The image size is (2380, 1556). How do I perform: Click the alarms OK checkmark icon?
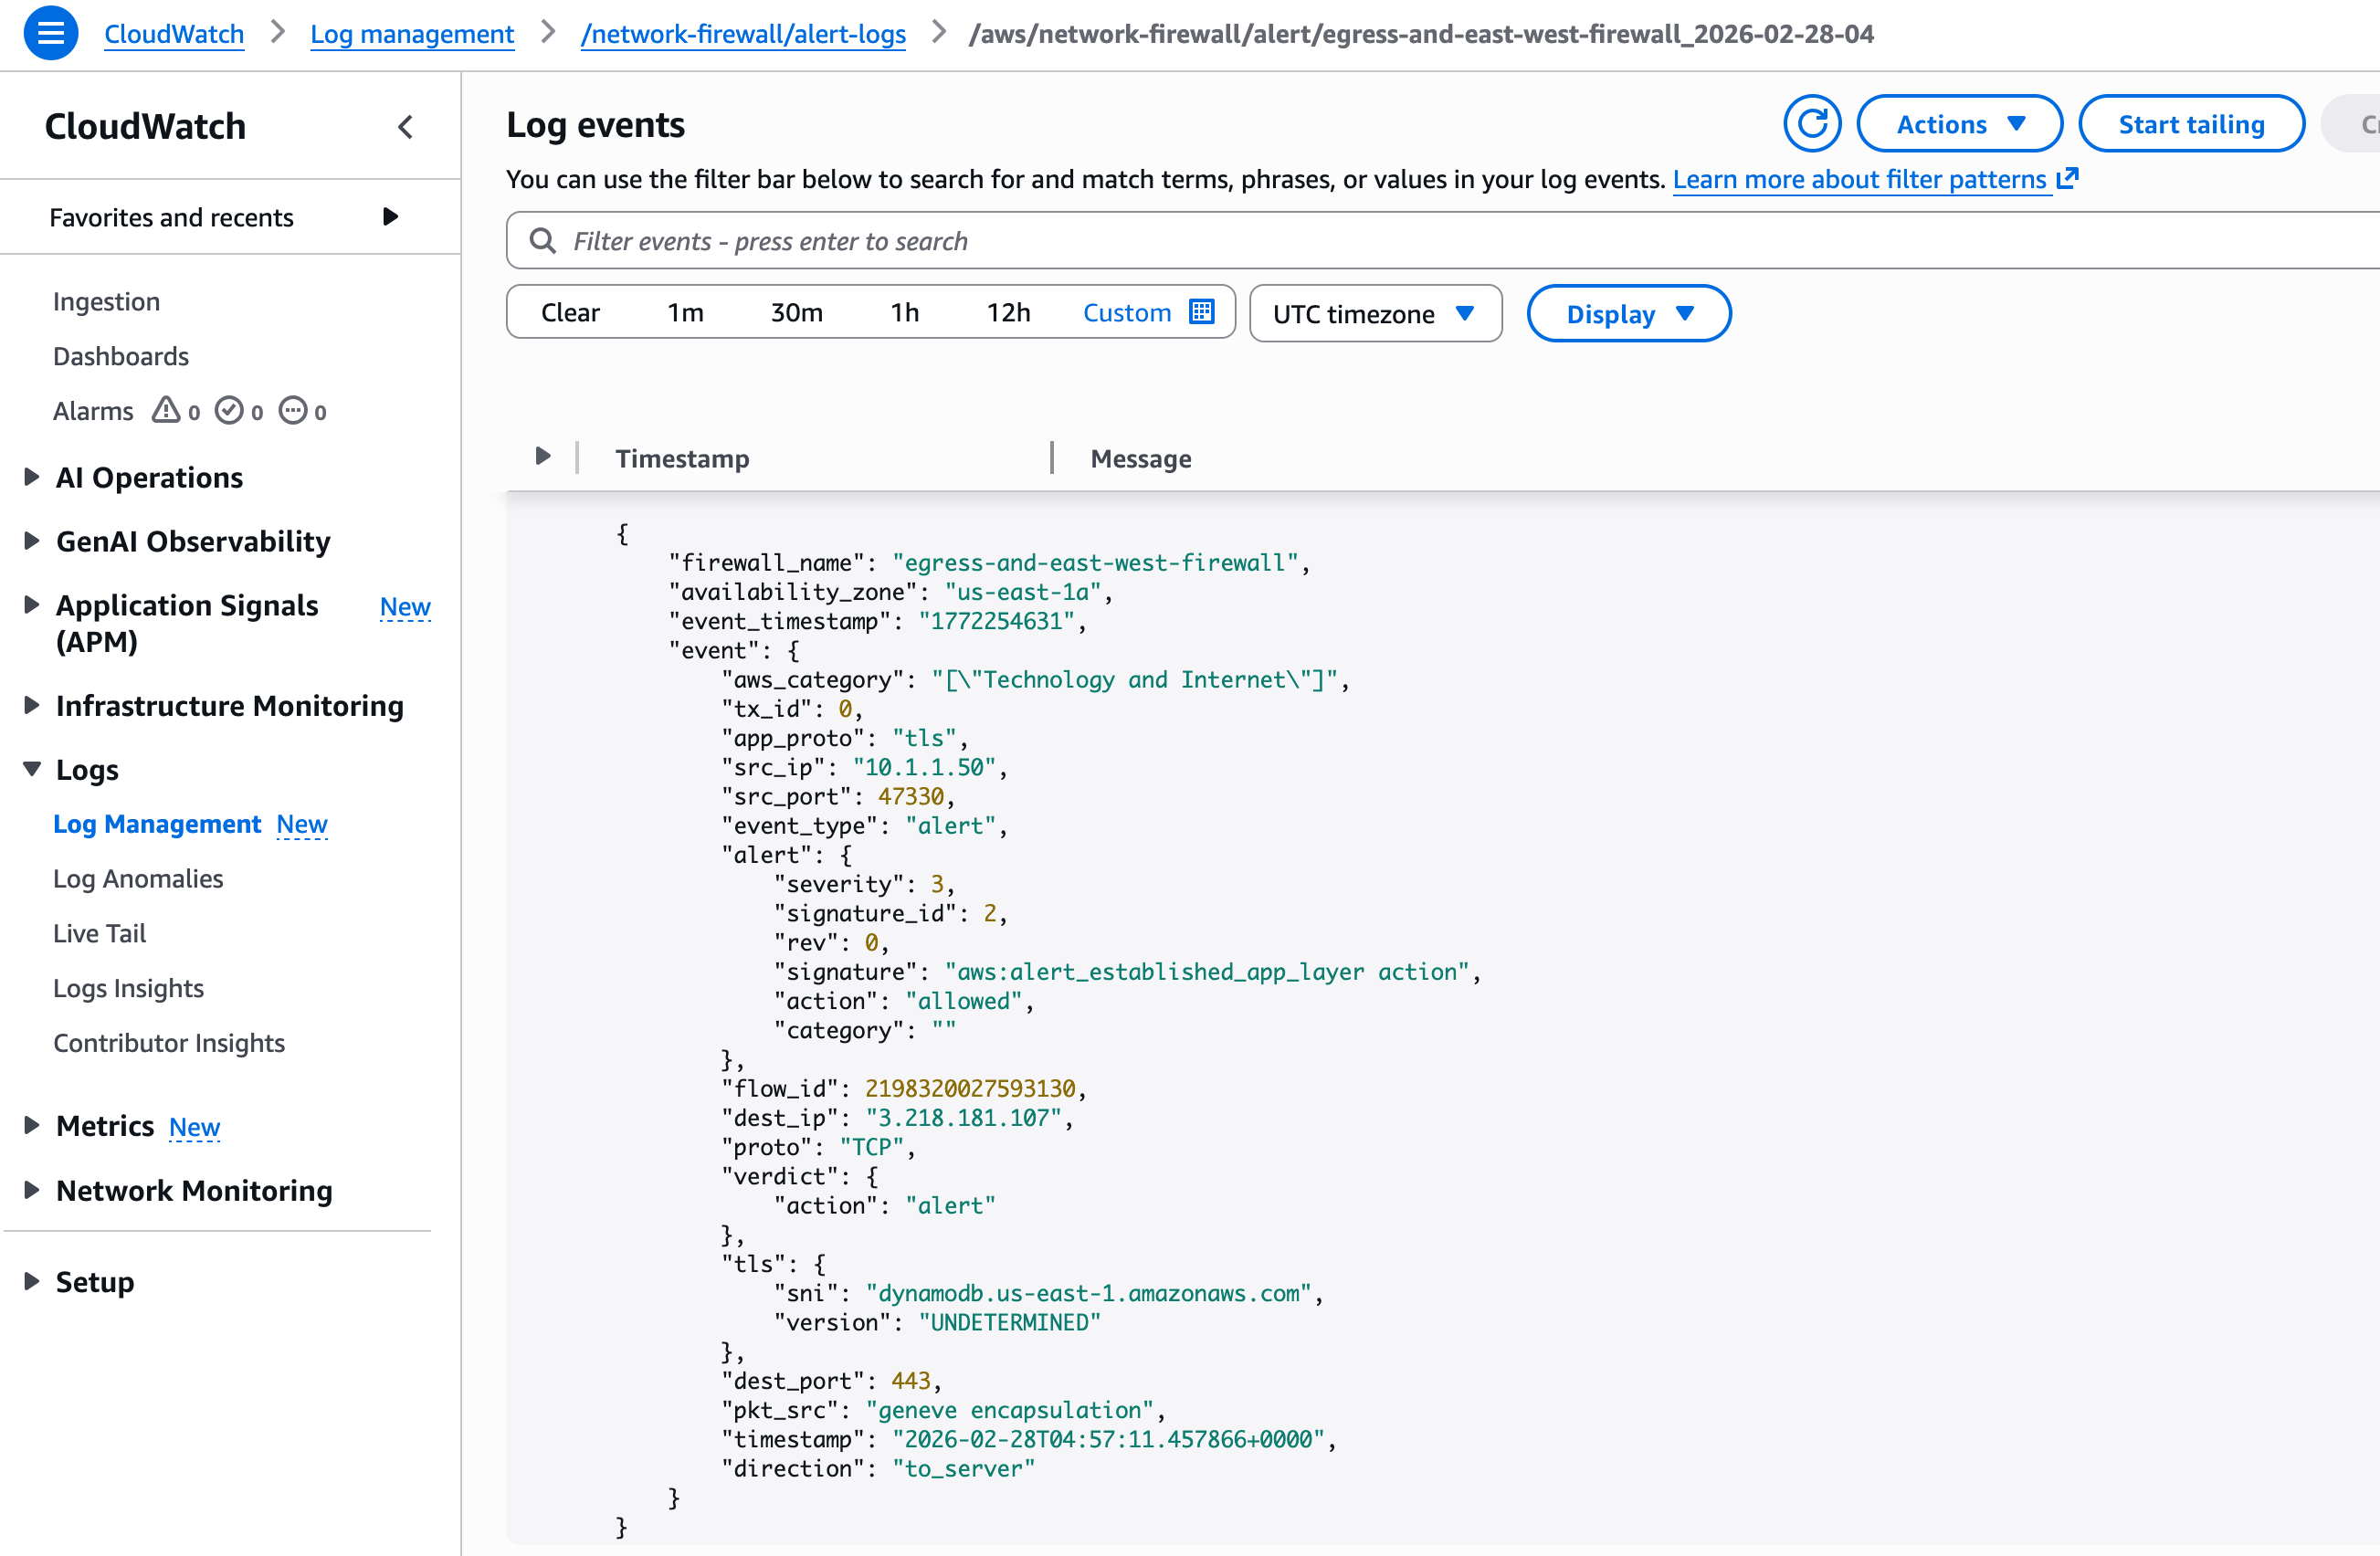[x=229, y=411]
